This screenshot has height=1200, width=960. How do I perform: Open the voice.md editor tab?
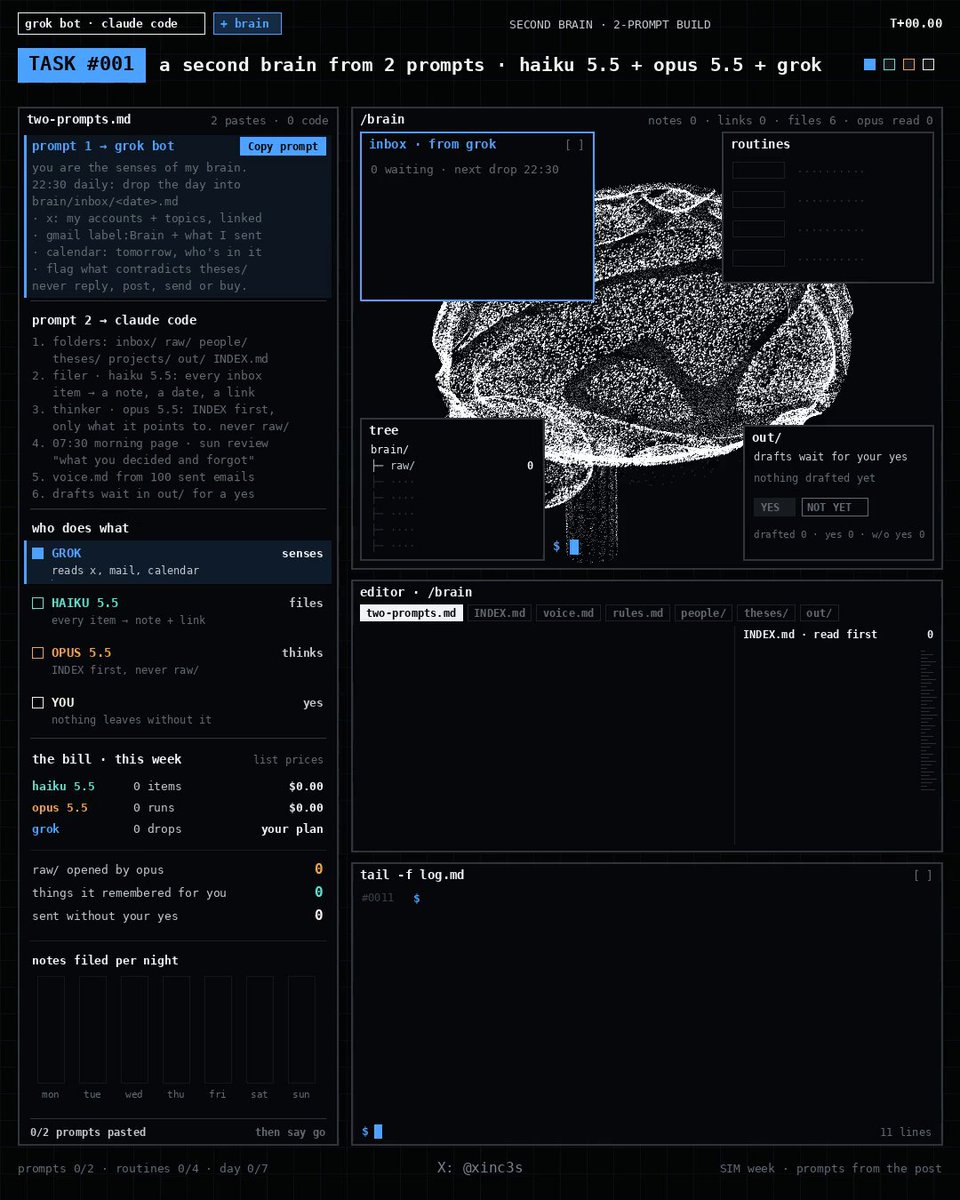click(568, 613)
